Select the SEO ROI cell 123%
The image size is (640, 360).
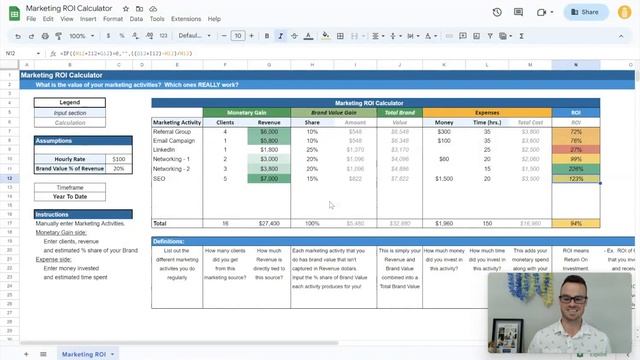(576, 179)
